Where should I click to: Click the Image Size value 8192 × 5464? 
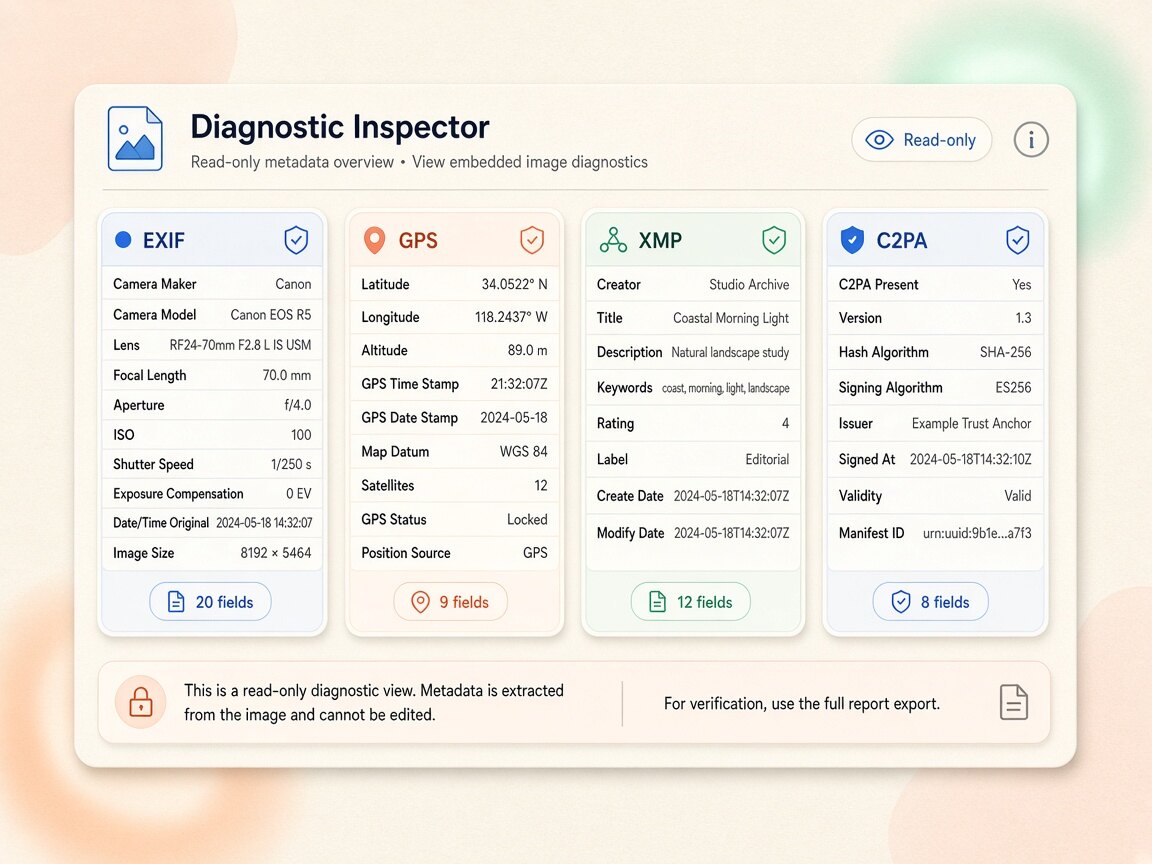tap(276, 552)
